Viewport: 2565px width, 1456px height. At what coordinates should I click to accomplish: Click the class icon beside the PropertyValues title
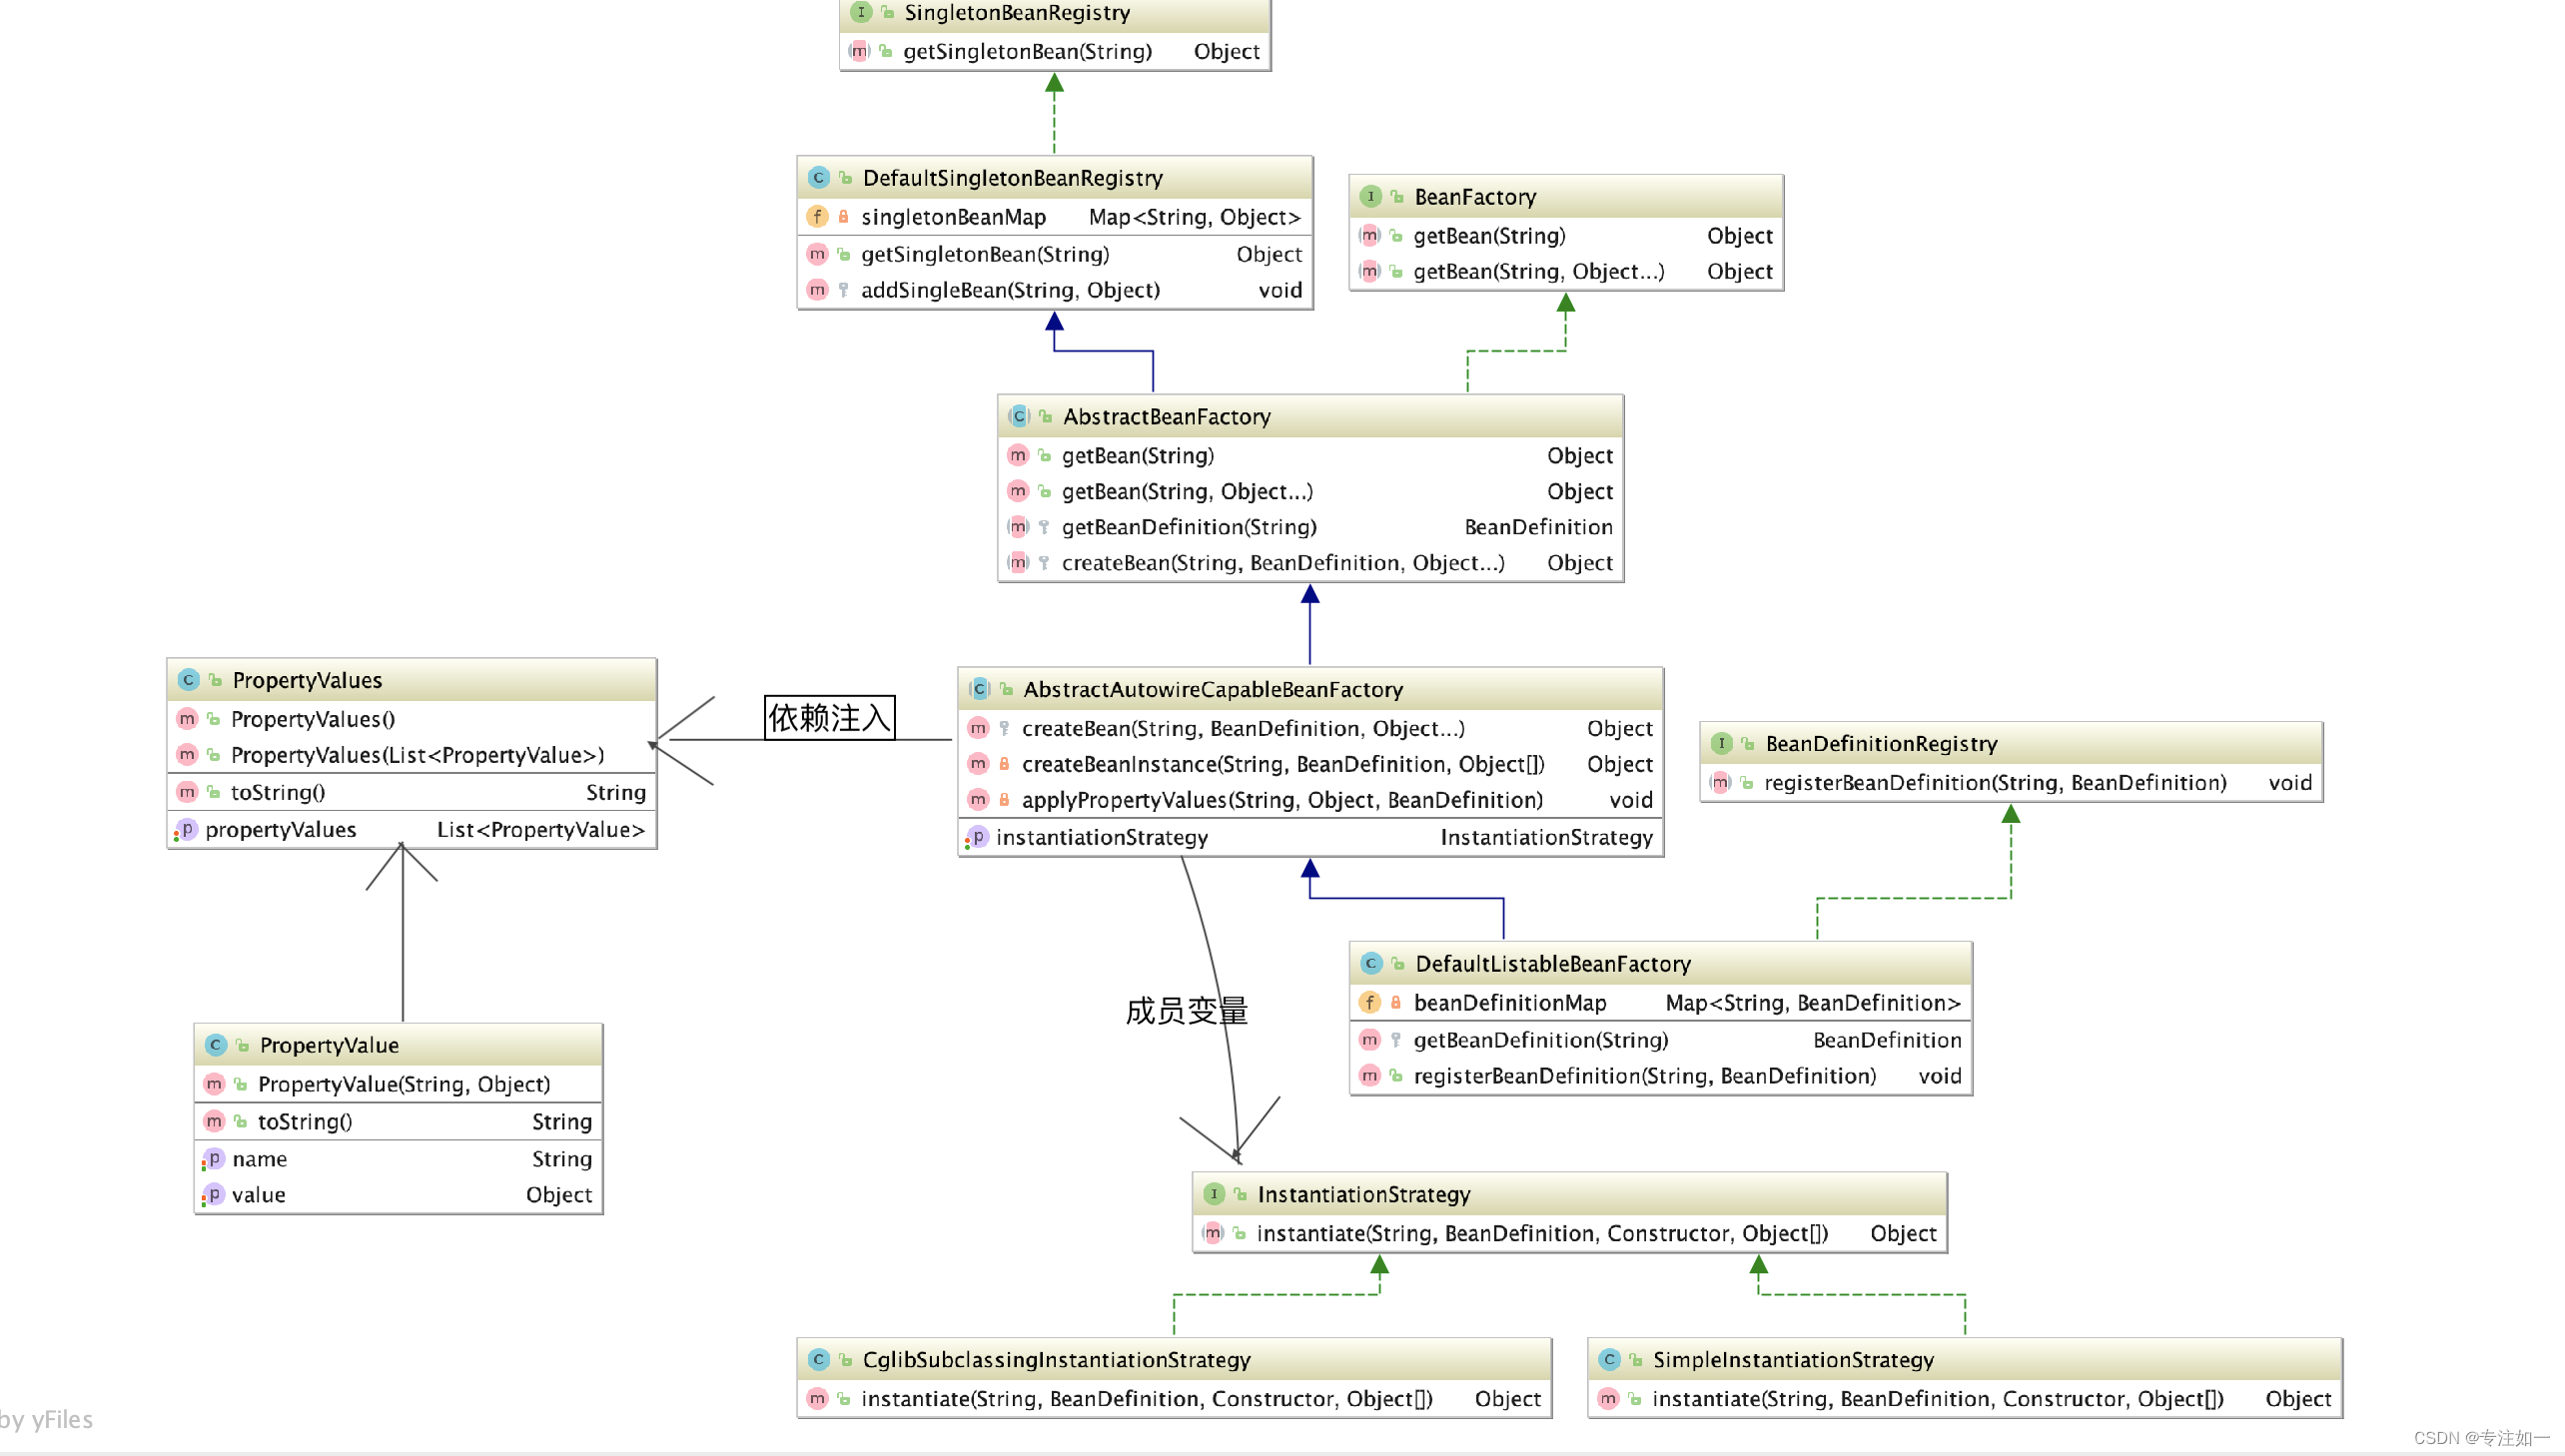(x=188, y=680)
